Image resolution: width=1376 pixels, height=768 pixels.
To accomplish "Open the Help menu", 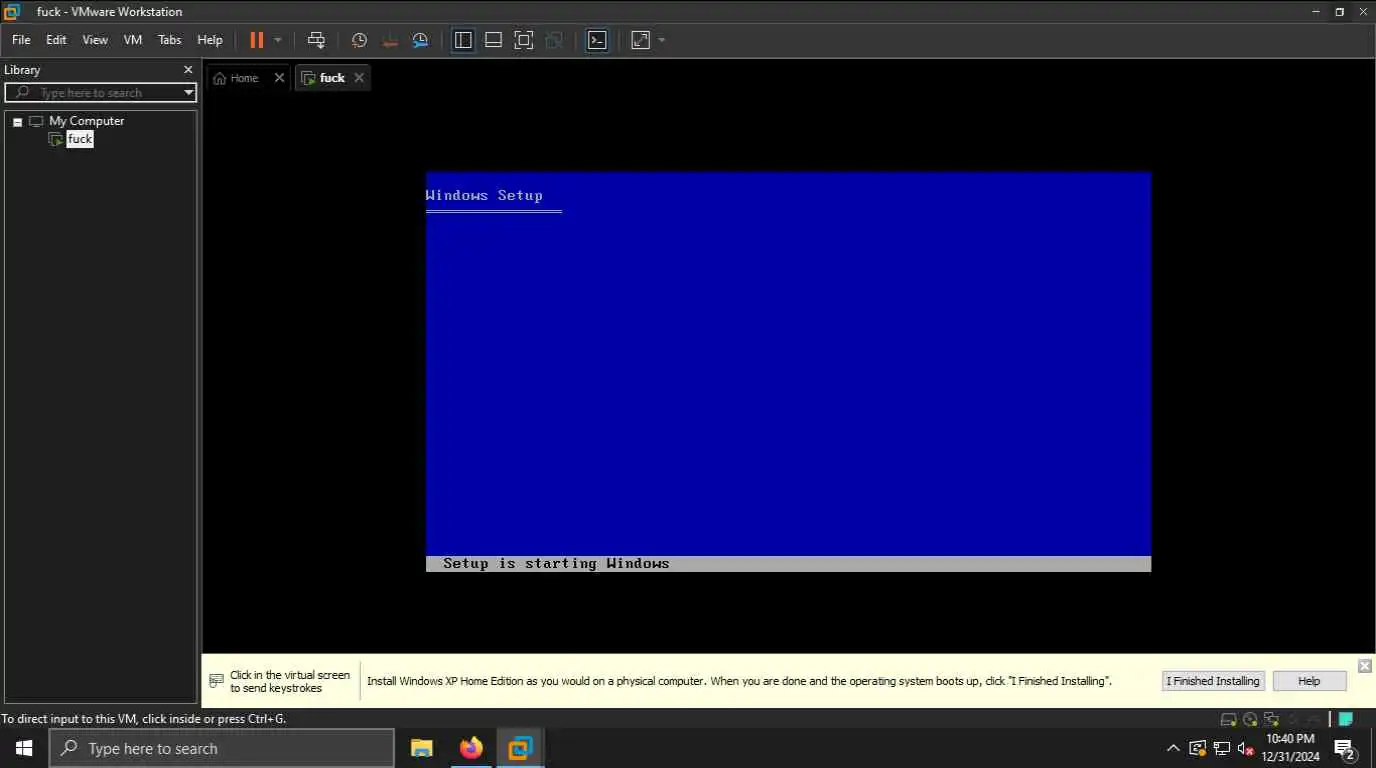I will tap(210, 40).
